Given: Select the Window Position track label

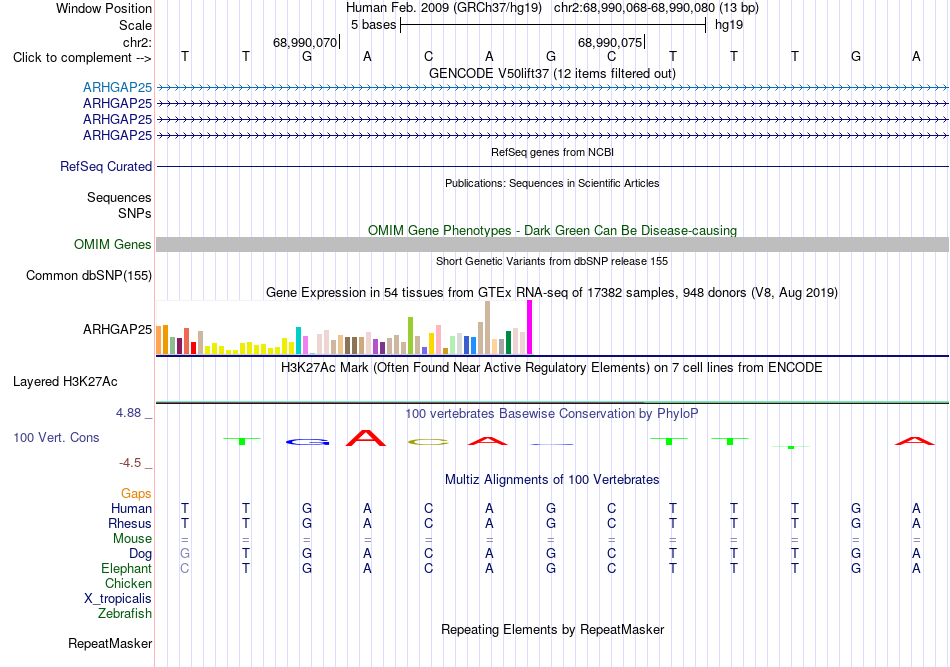Looking at the screenshot, I should click(x=104, y=8).
